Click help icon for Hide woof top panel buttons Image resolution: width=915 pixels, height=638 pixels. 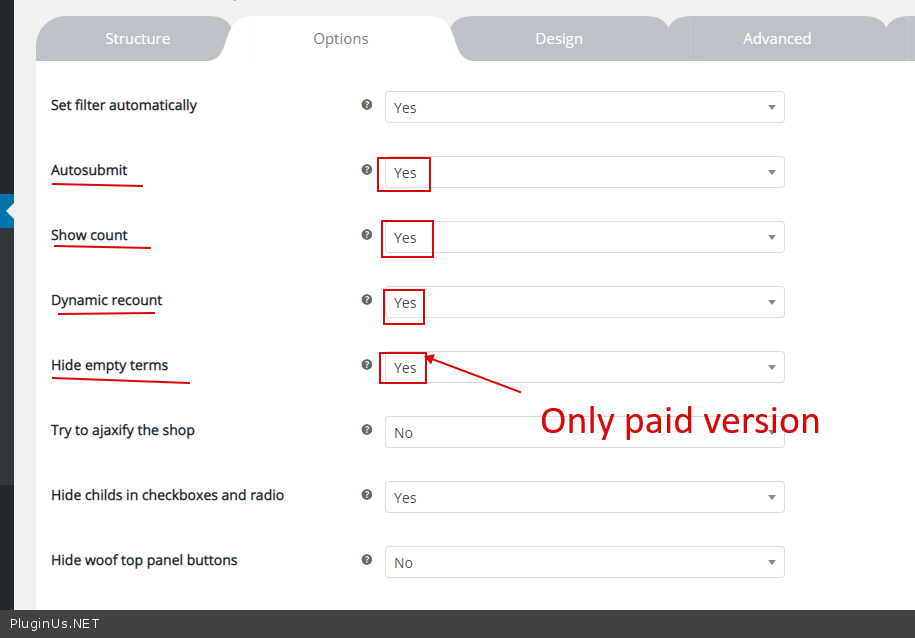367,560
